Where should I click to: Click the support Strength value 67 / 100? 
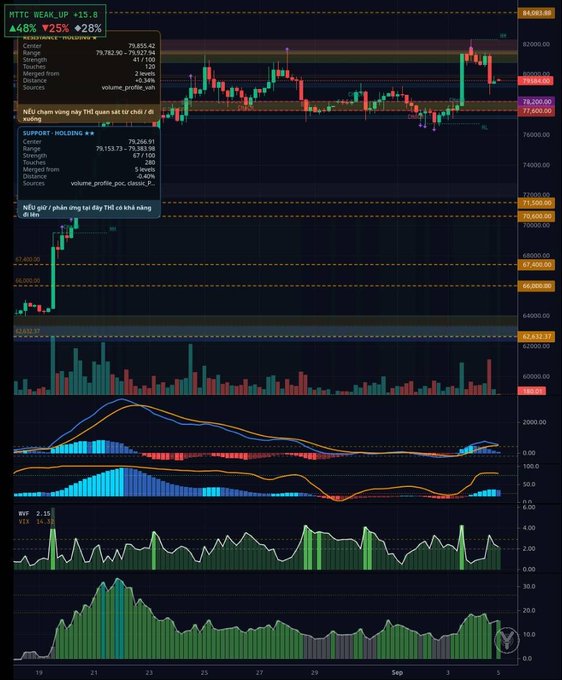tap(144, 155)
